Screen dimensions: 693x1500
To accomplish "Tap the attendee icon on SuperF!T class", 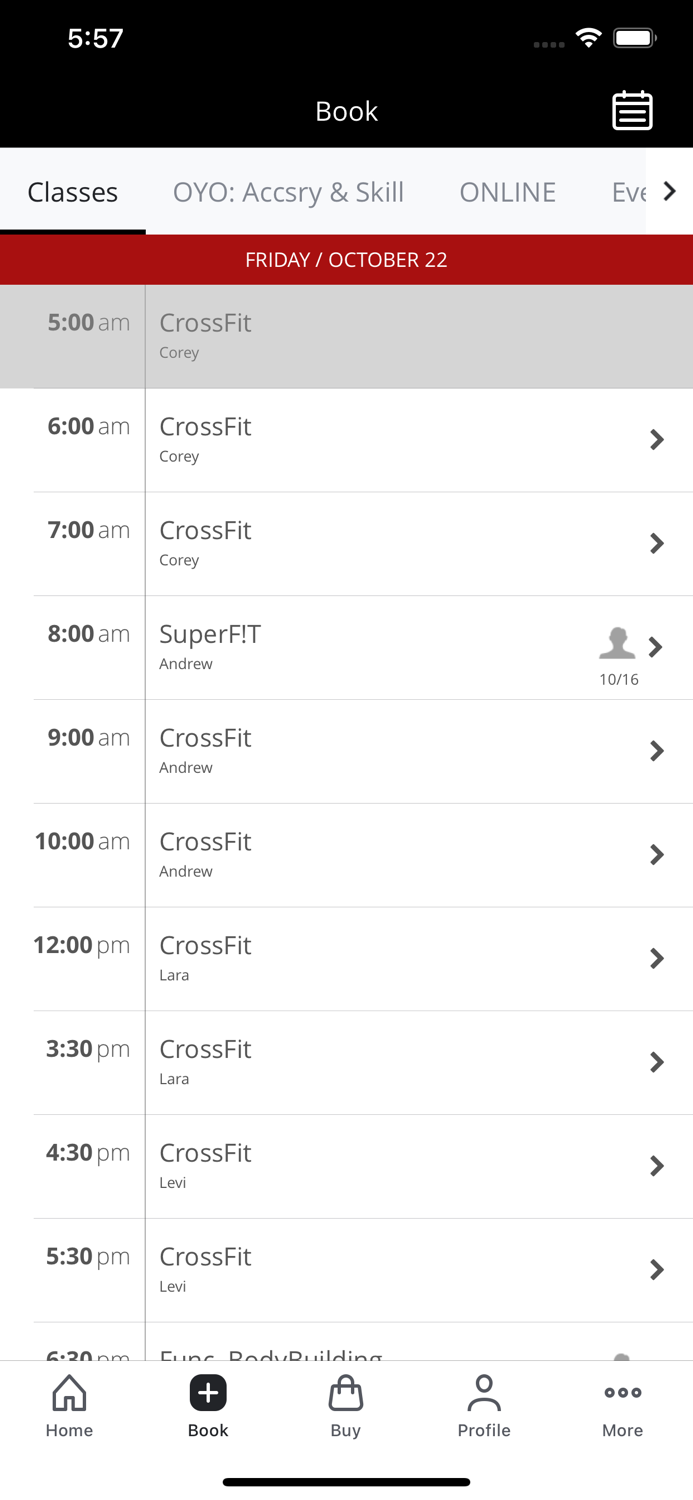I will 617,645.
